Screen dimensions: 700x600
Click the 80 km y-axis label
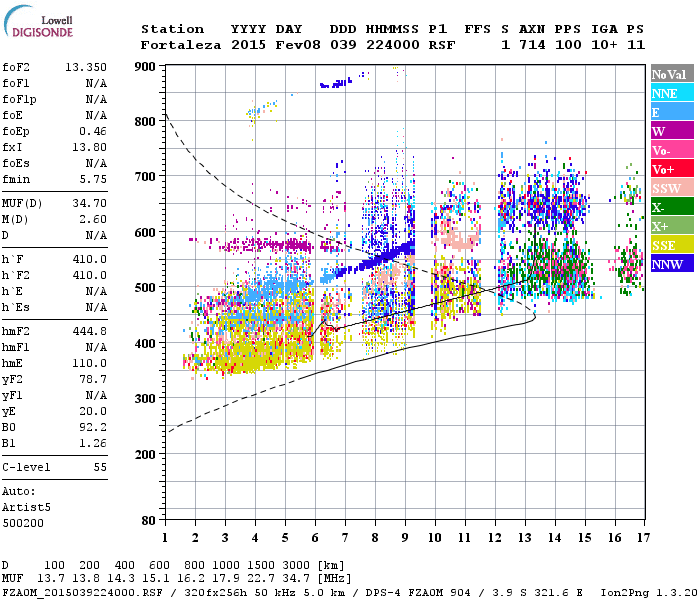point(148,521)
